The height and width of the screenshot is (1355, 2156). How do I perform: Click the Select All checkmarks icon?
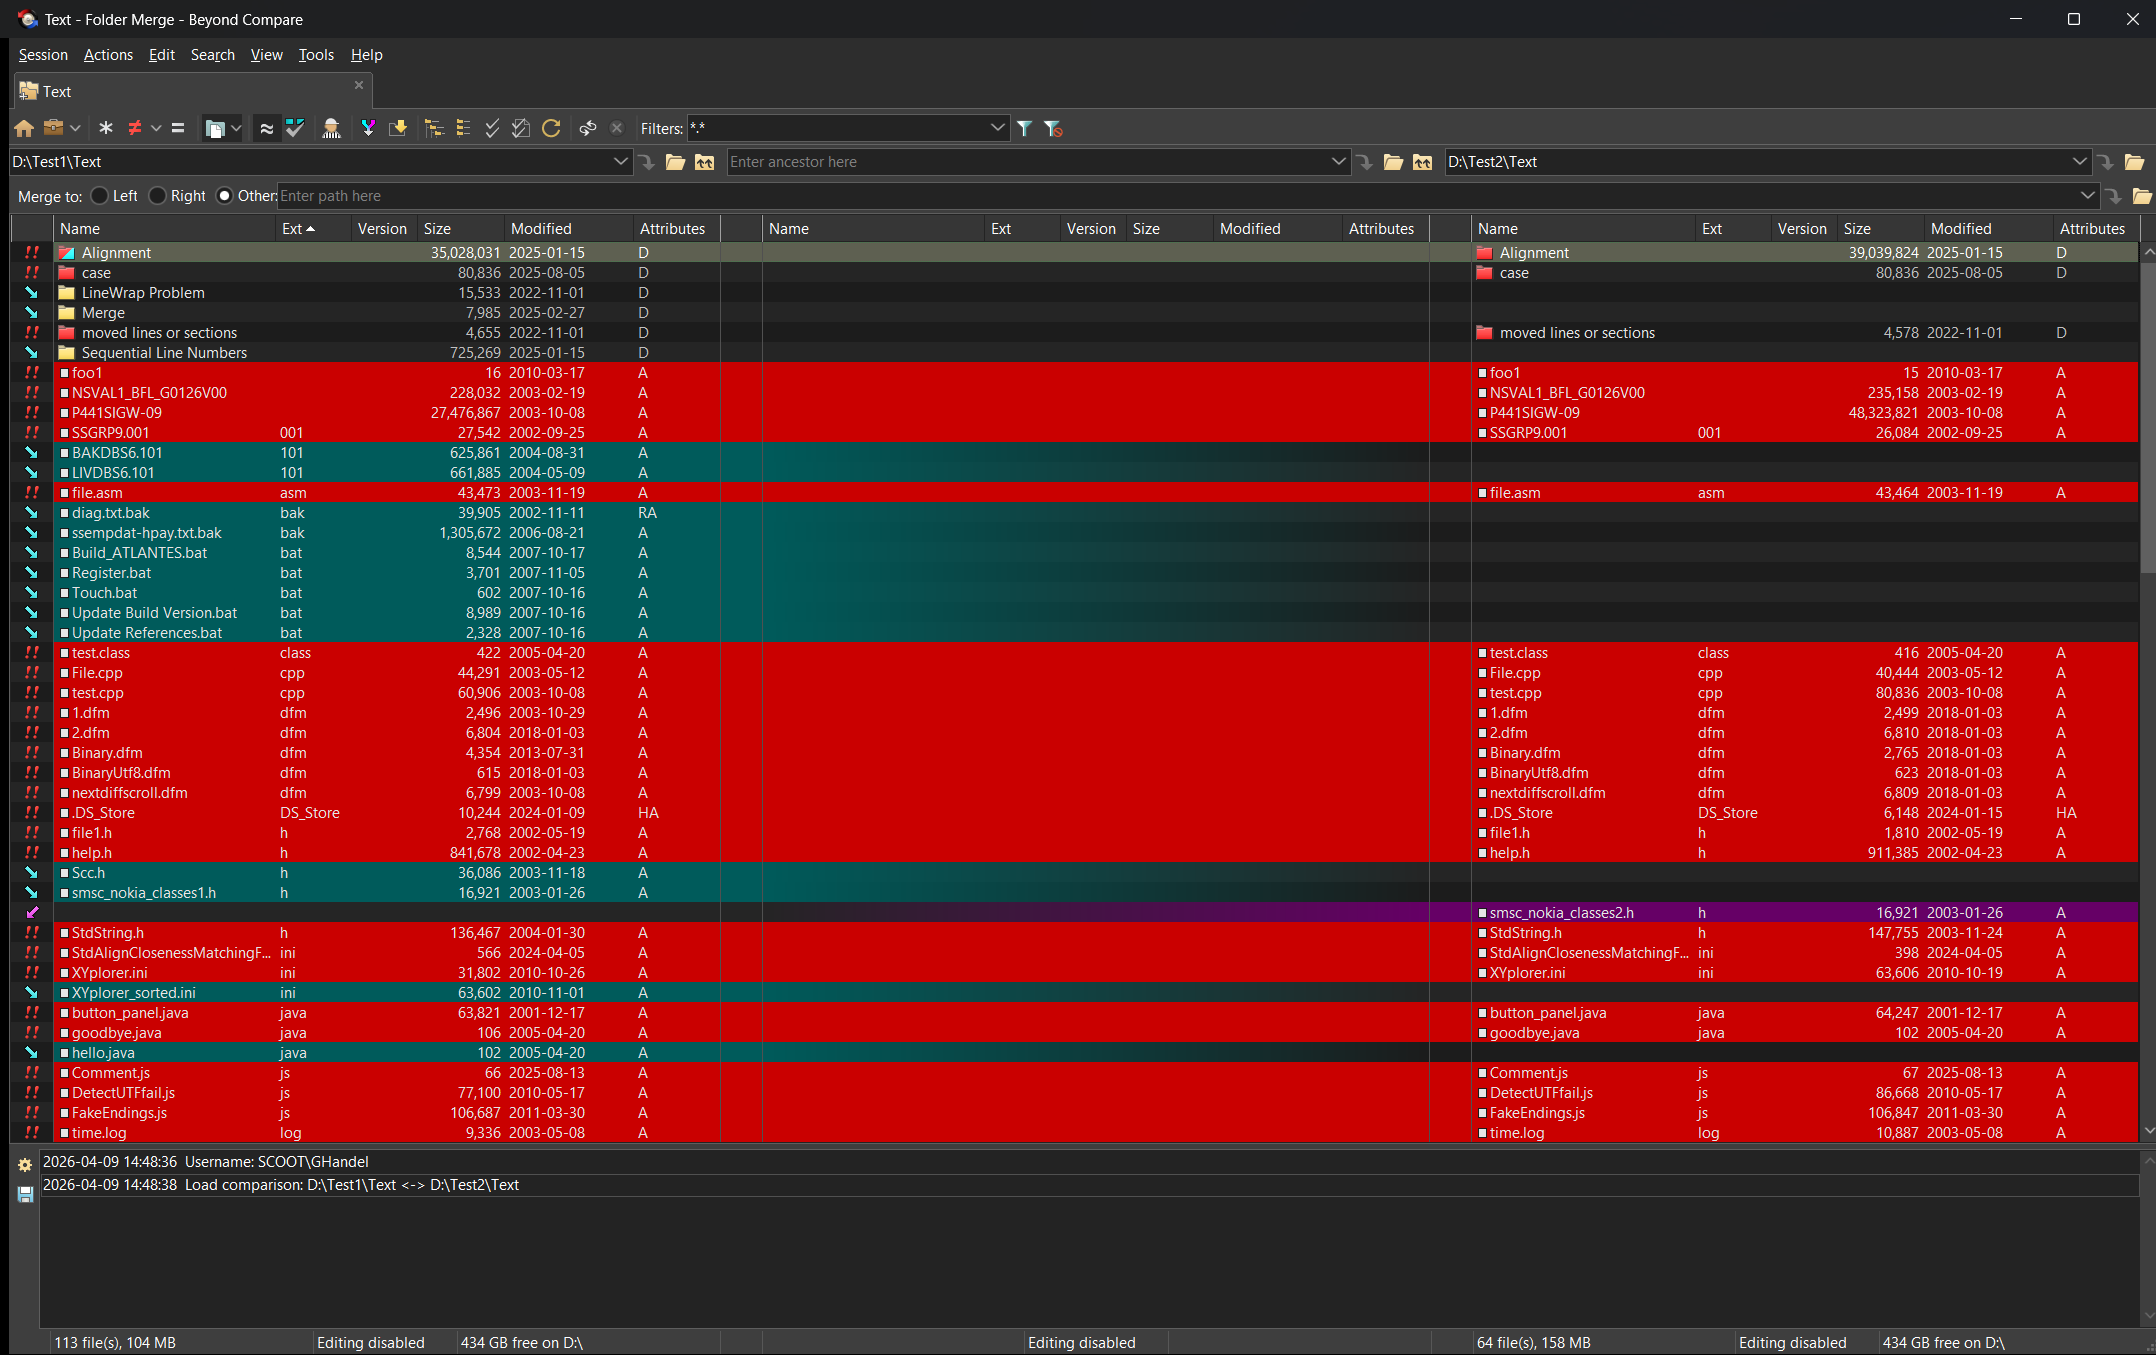click(492, 128)
